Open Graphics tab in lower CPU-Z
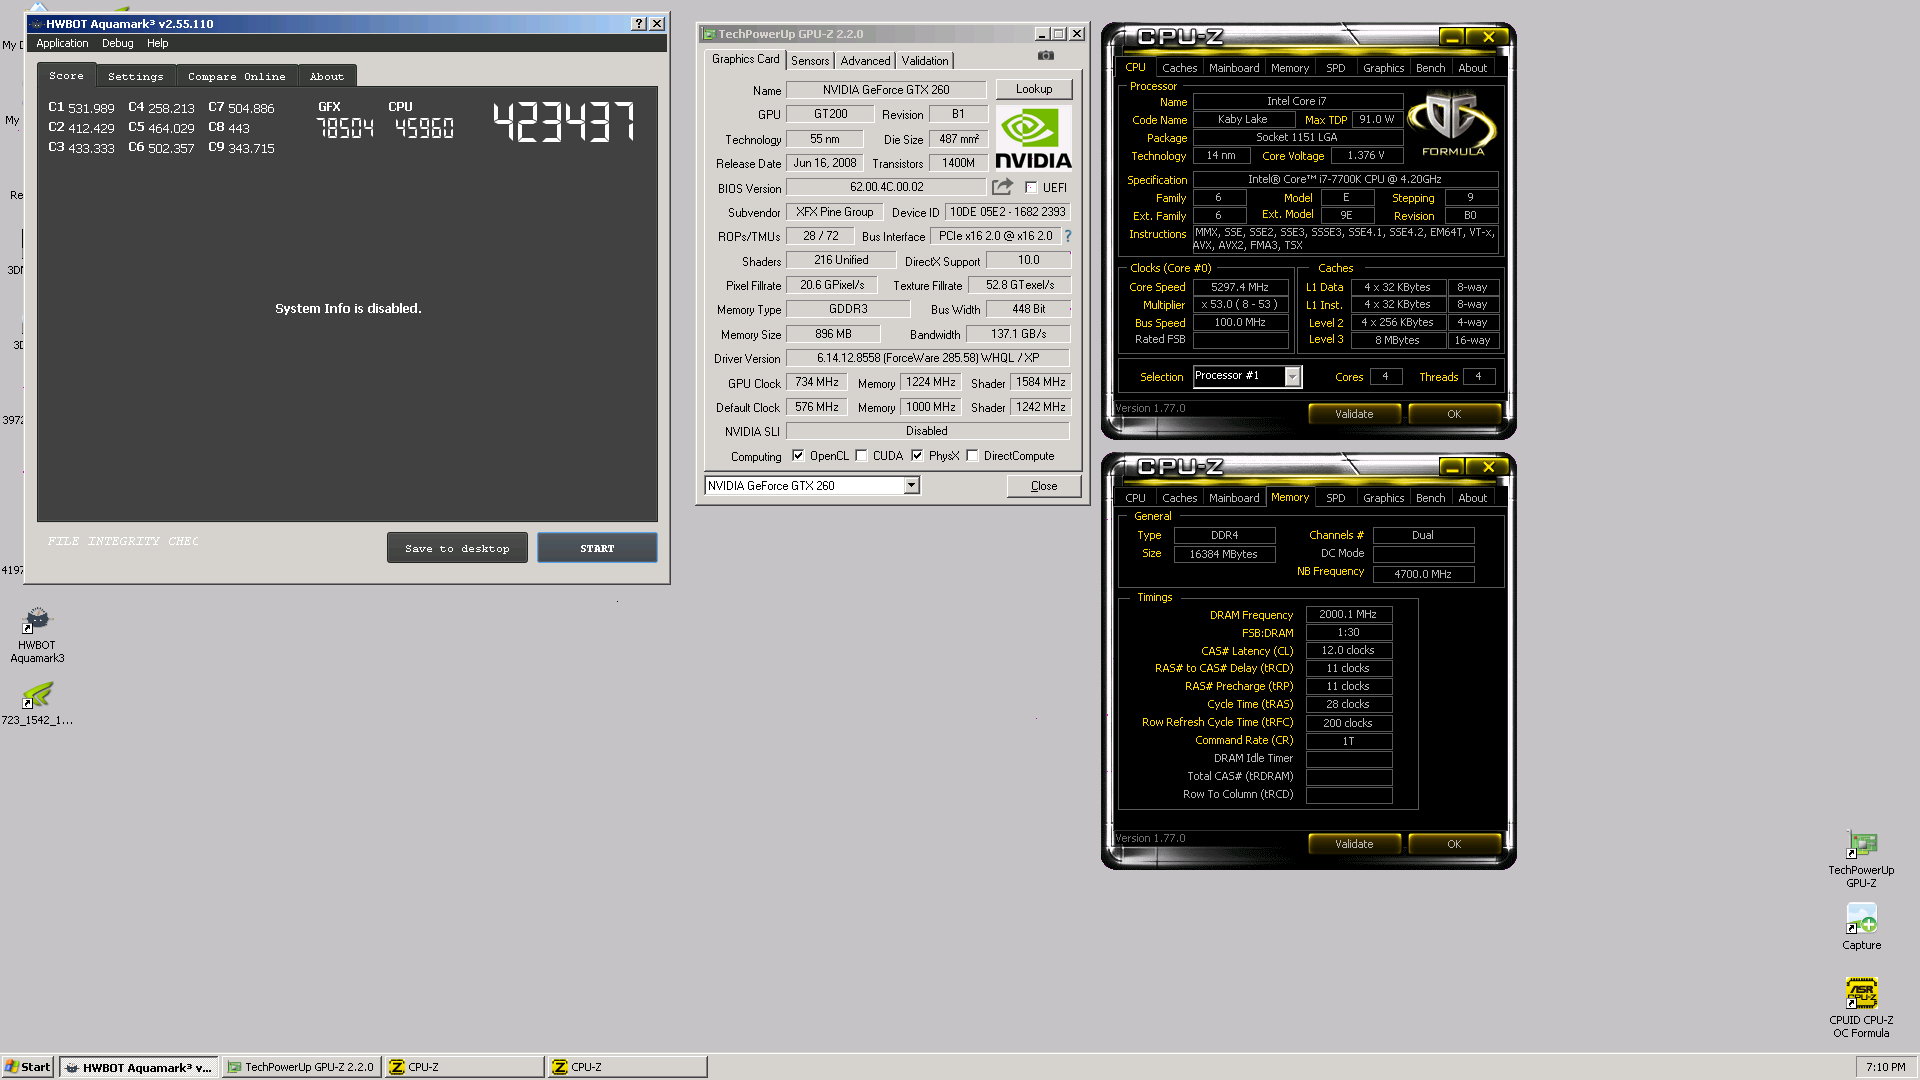 point(1383,498)
